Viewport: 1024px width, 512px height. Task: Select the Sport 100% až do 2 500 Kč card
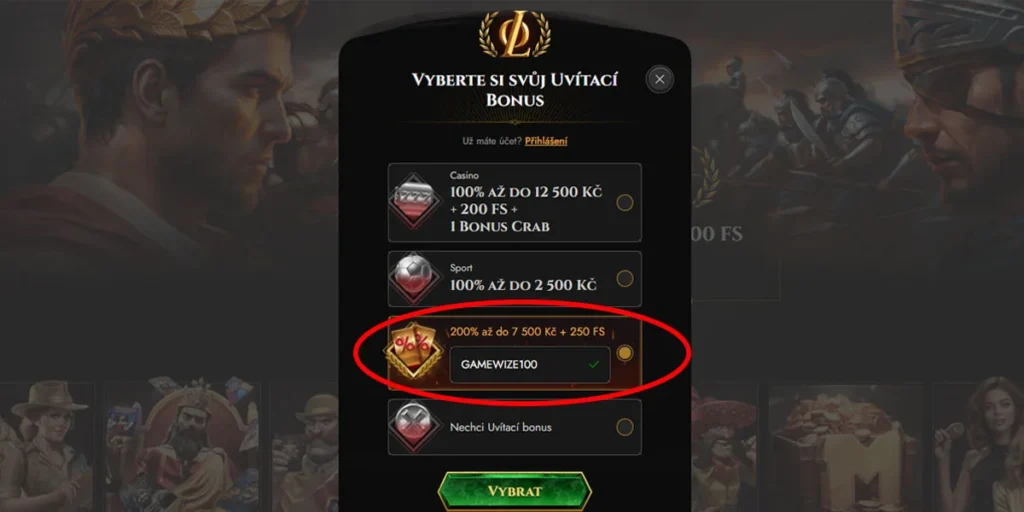click(515, 279)
